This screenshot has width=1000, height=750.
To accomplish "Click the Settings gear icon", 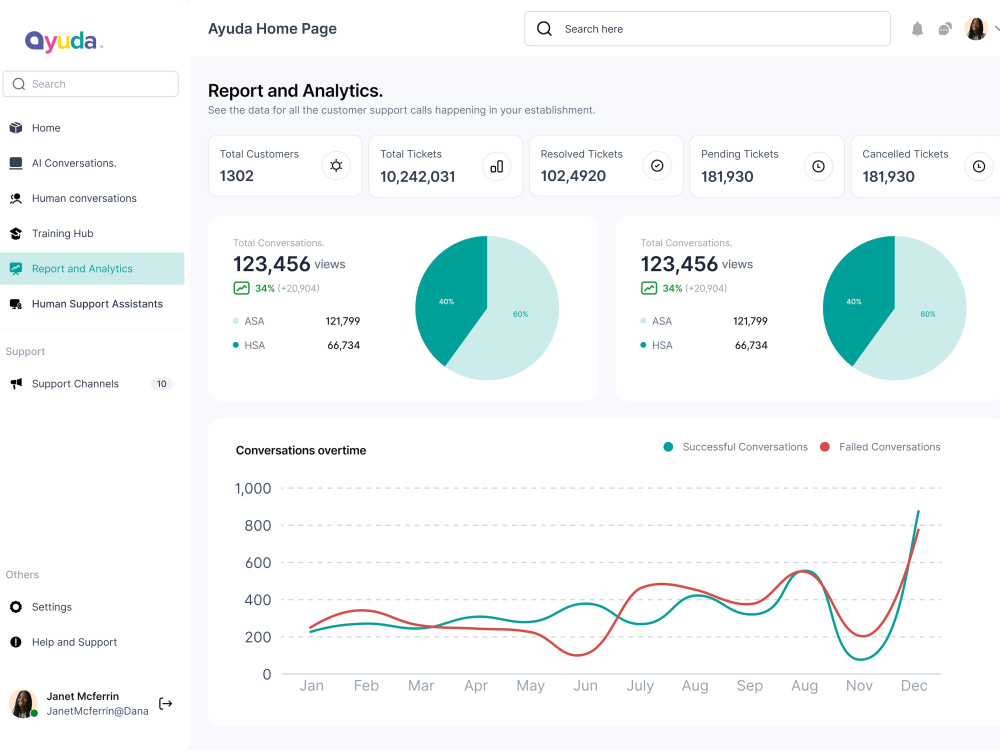I will pyautogui.click(x=16, y=607).
